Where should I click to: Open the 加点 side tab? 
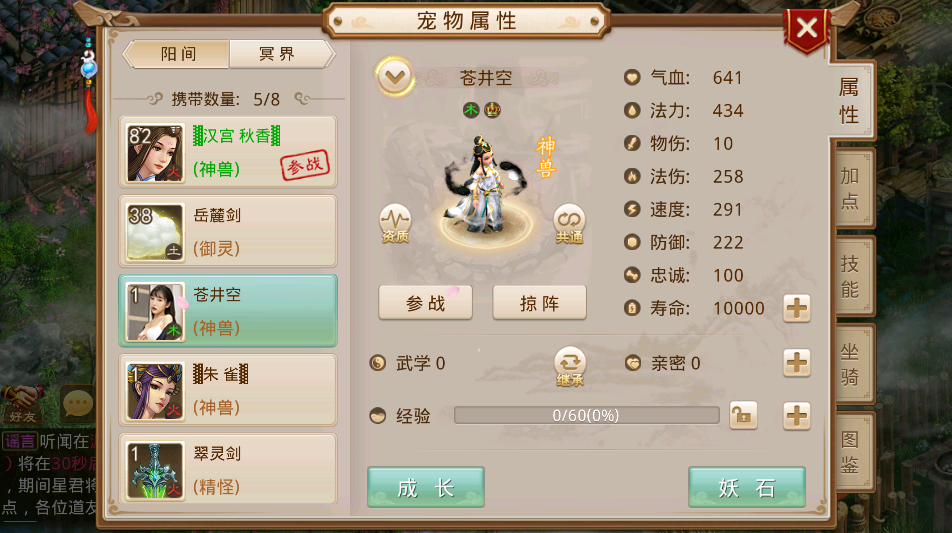[850, 189]
